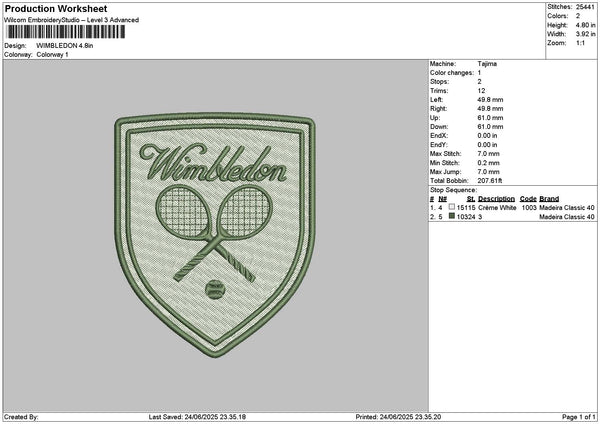The height and width of the screenshot is (424, 600).
Task: Click 'Page 1 of 1' in the footer
Action: coord(579,417)
